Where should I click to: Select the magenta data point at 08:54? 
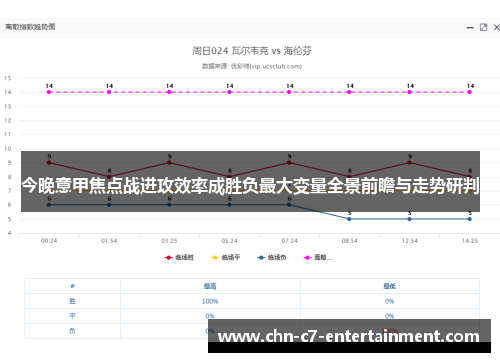coord(349,92)
